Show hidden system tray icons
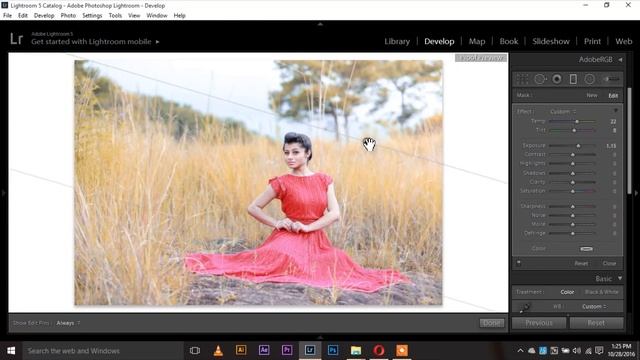This screenshot has height=360, width=640. point(520,351)
